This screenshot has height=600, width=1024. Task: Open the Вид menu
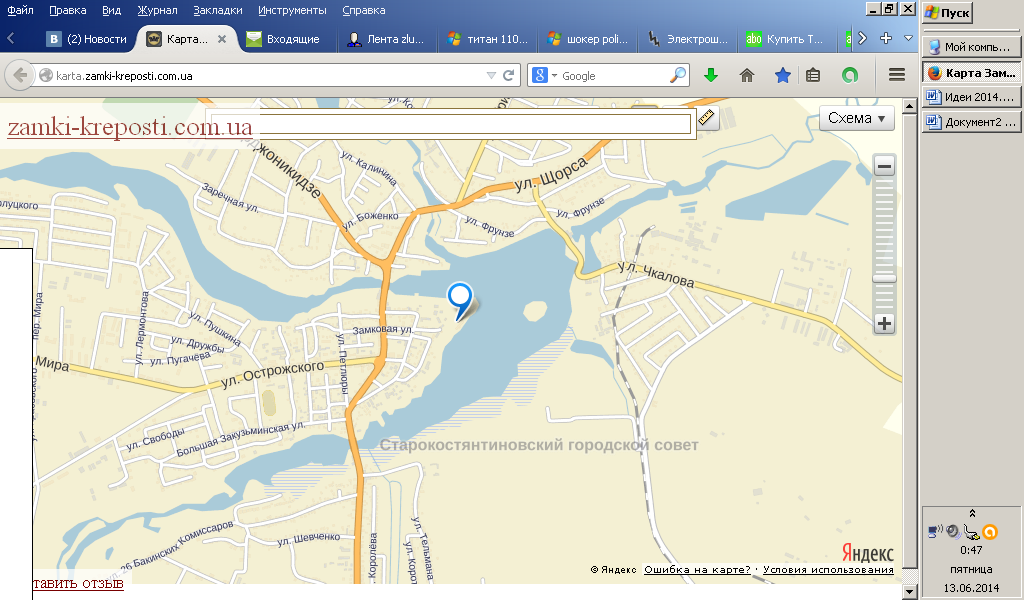pyautogui.click(x=112, y=10)
